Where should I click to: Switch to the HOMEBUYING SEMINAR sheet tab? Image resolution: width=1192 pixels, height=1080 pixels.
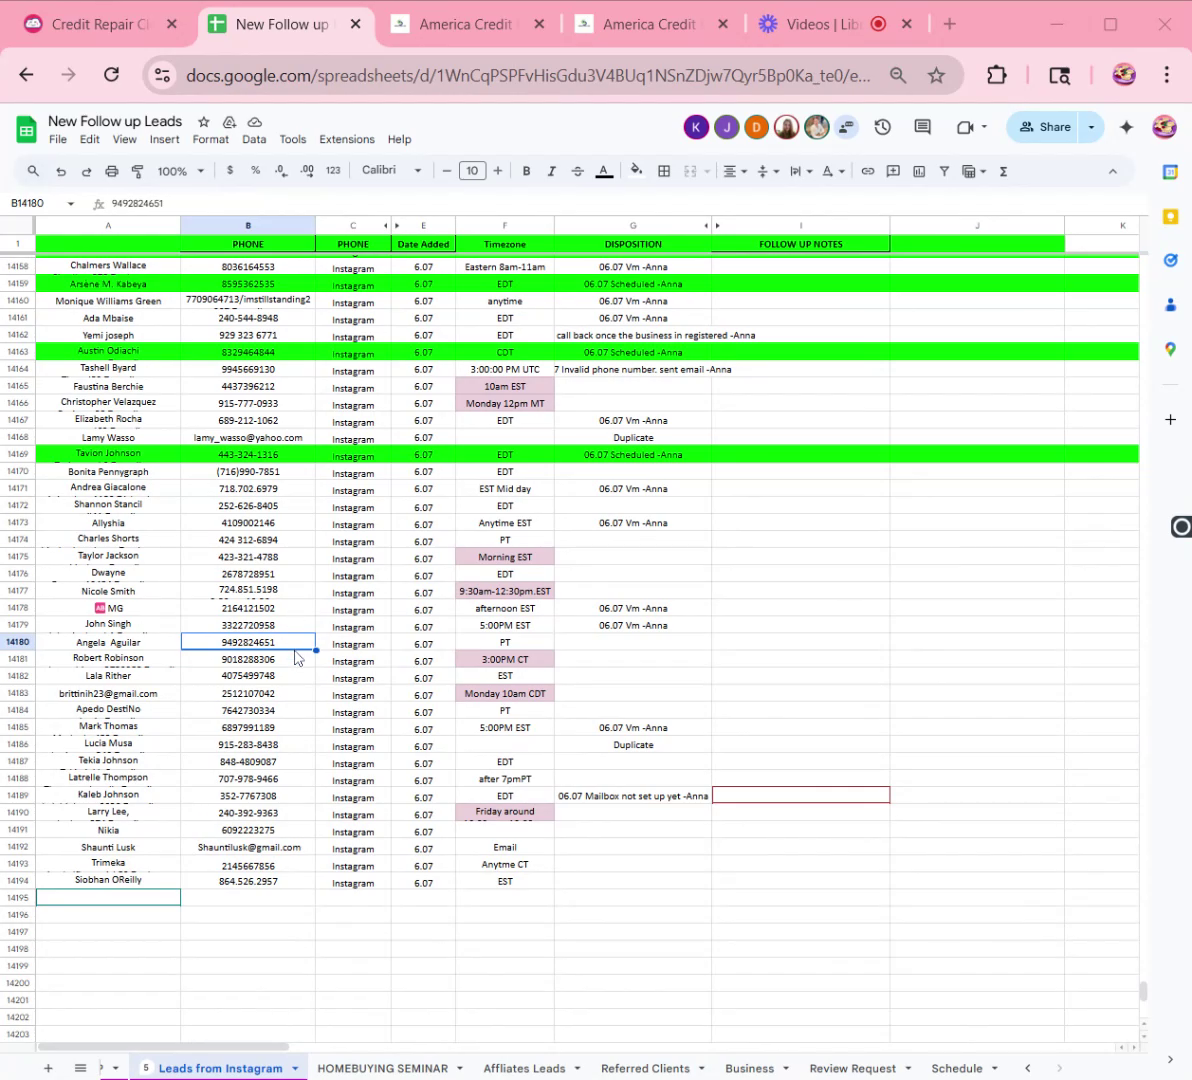[x=382, y=1068]
